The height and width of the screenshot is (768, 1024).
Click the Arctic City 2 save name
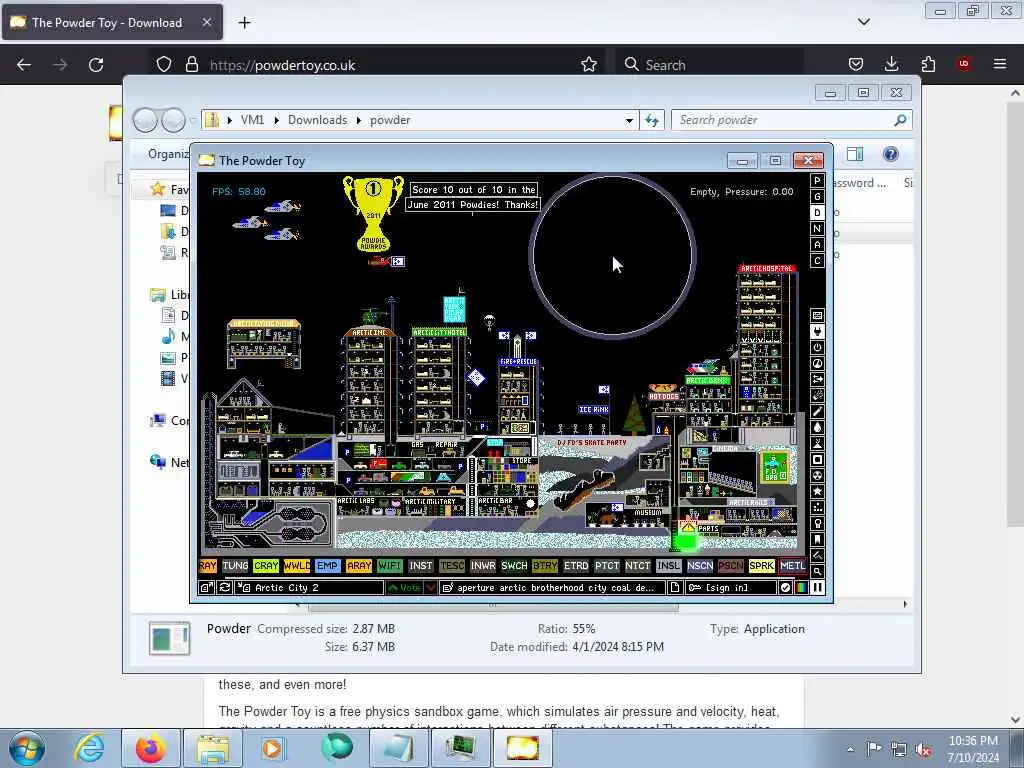310,588
